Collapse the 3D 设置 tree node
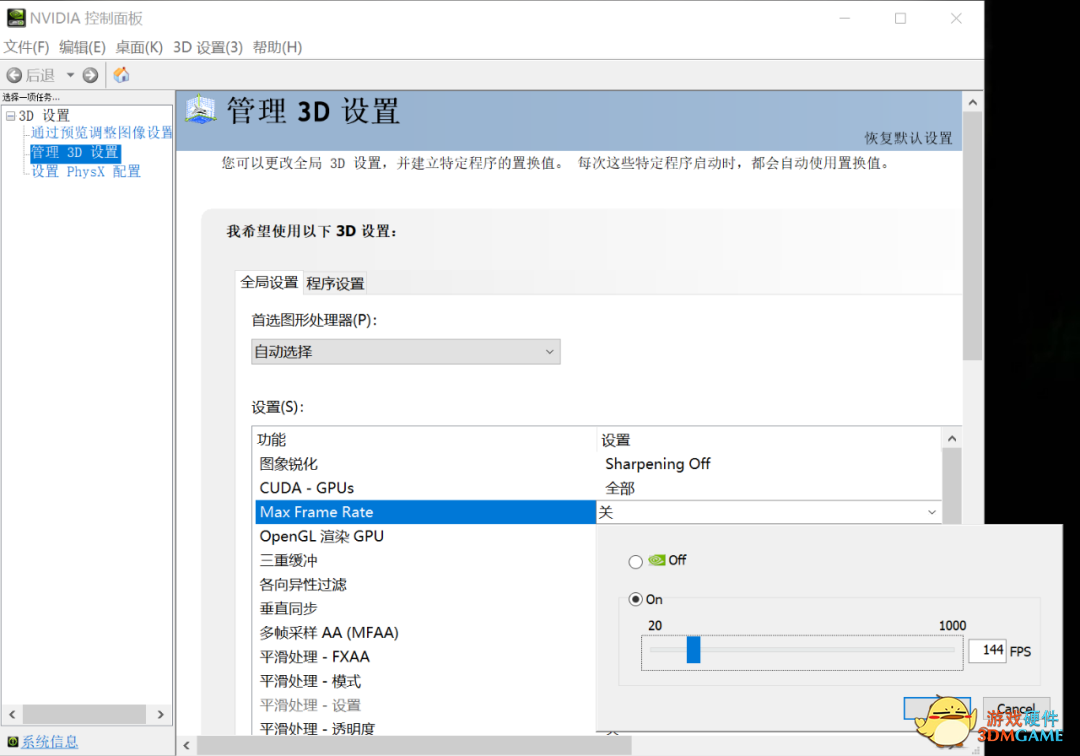The width and height of the screenshot is (1080, 756). 10,116
